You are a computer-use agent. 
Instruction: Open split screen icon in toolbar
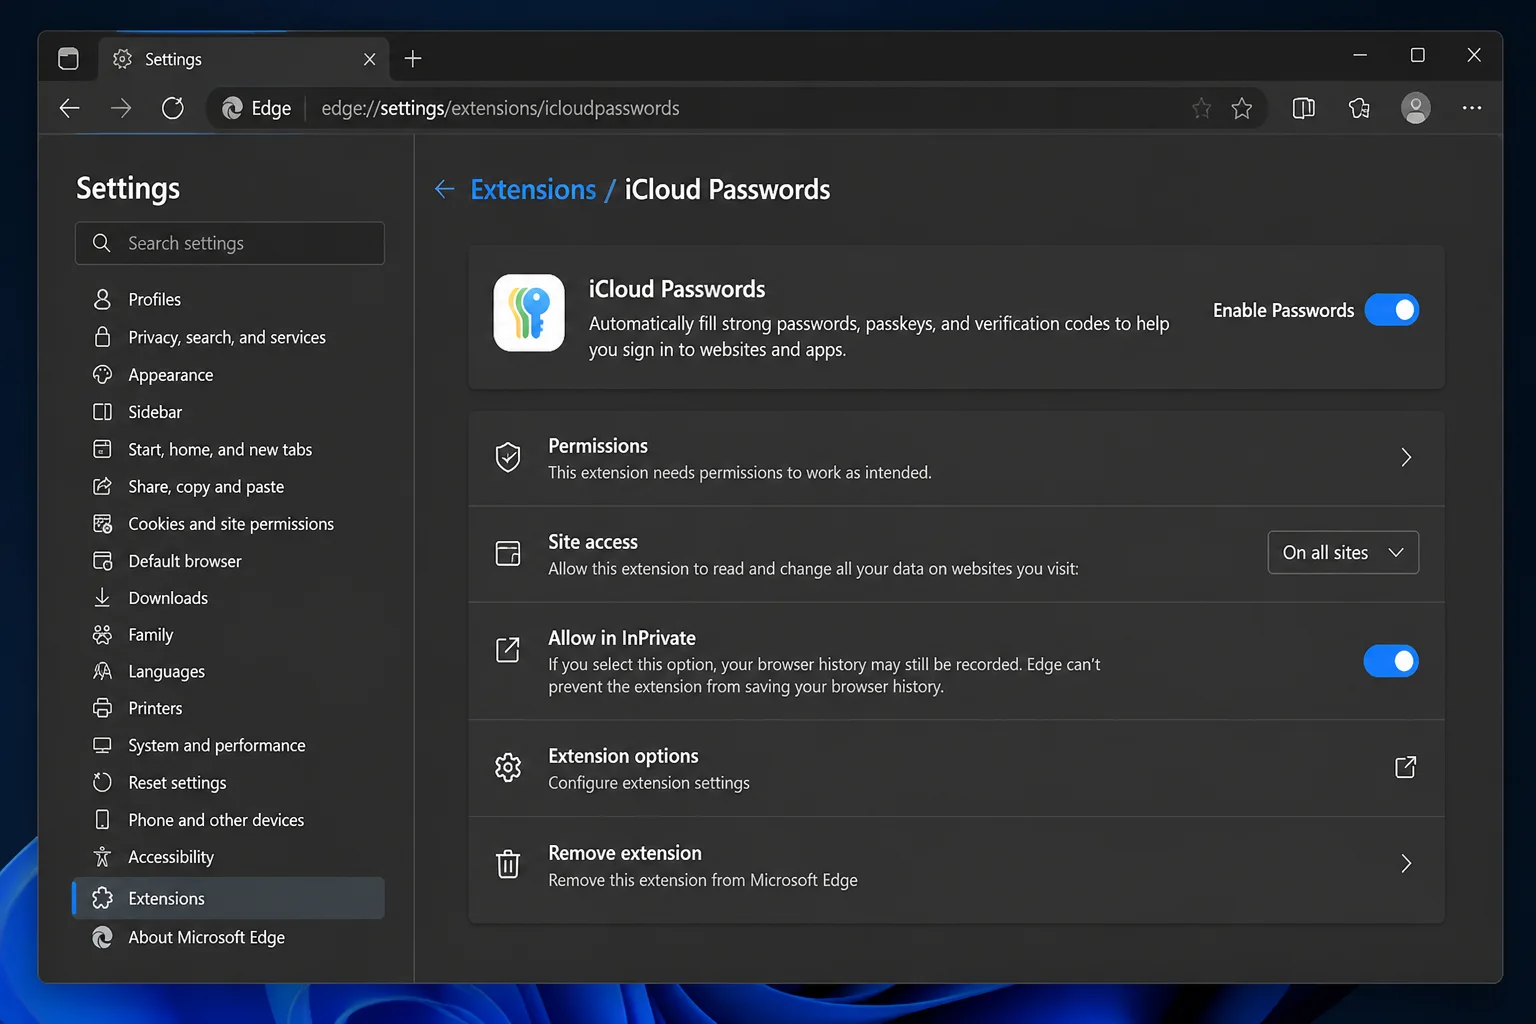tap(1304, 108)
